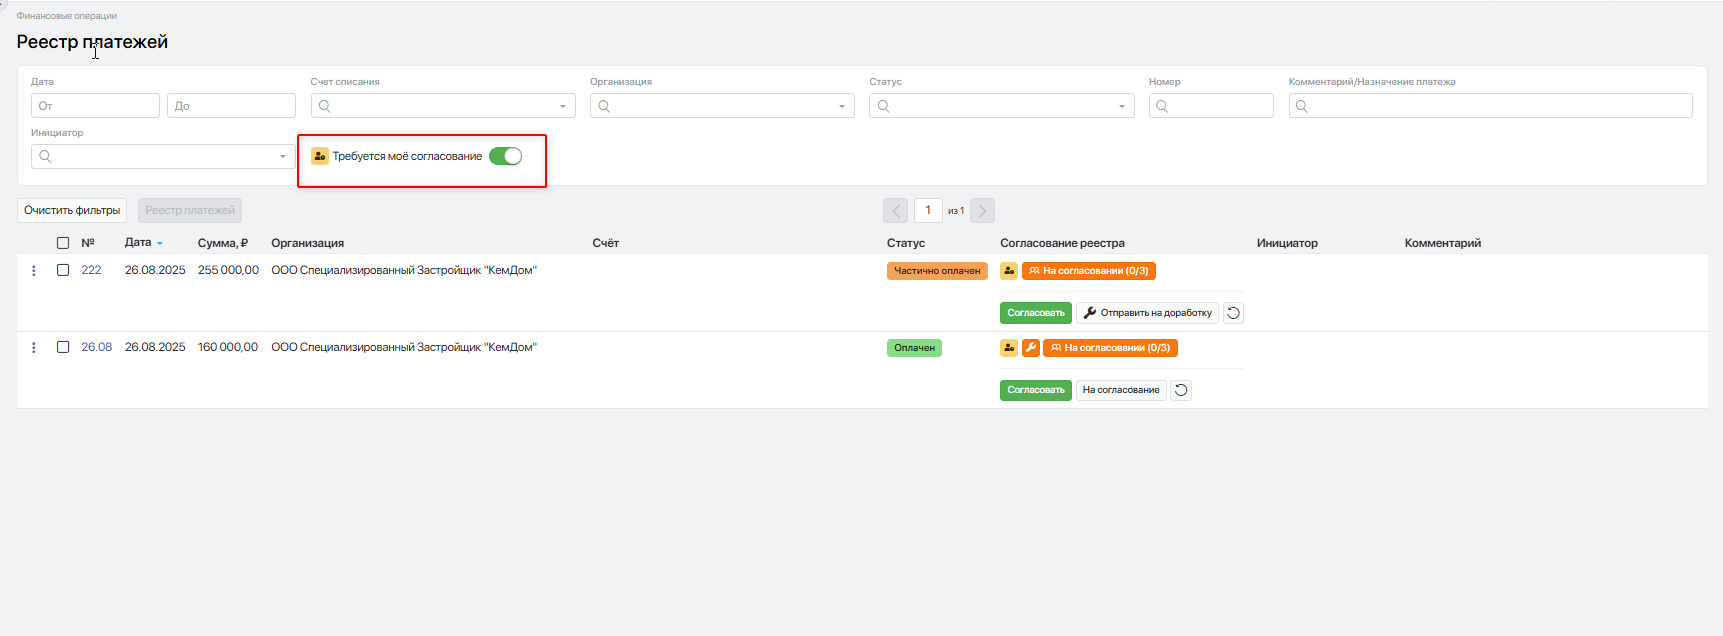Click the refresh icon in row 26.08
This screenshot has height=636, width=1723.
pos(1181,390)
